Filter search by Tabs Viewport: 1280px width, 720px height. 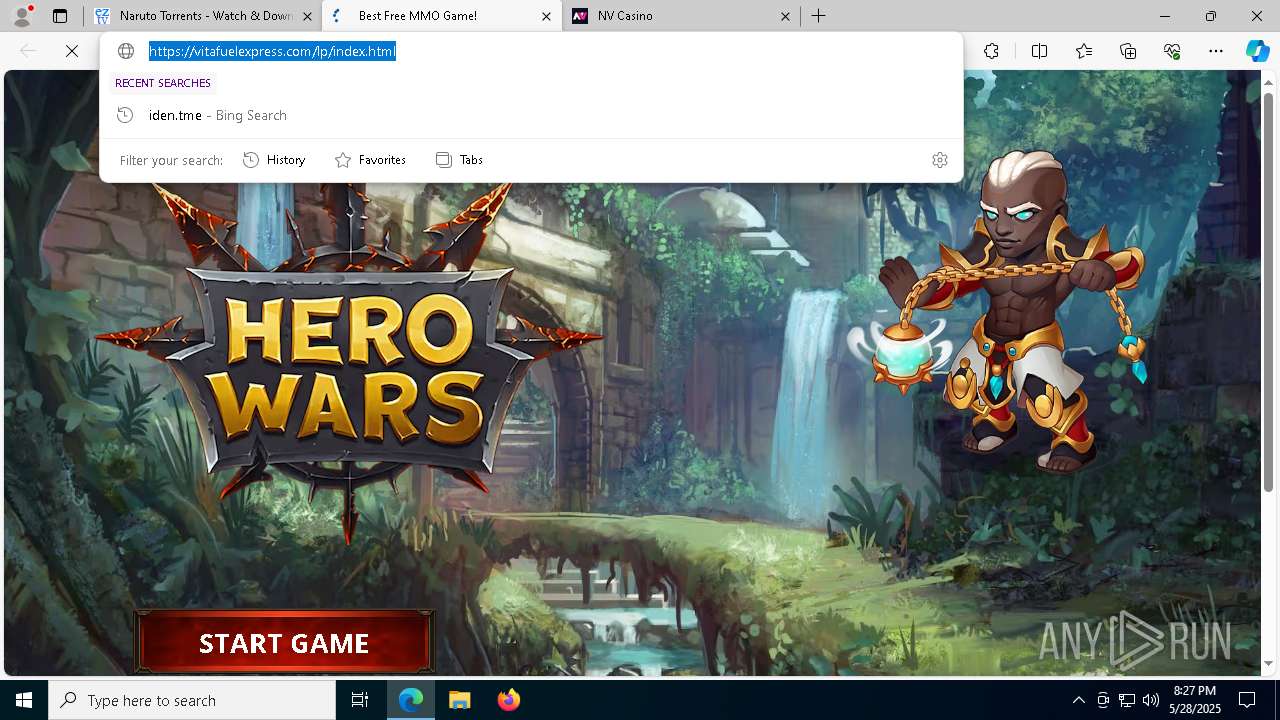click(x=459, y=160)
